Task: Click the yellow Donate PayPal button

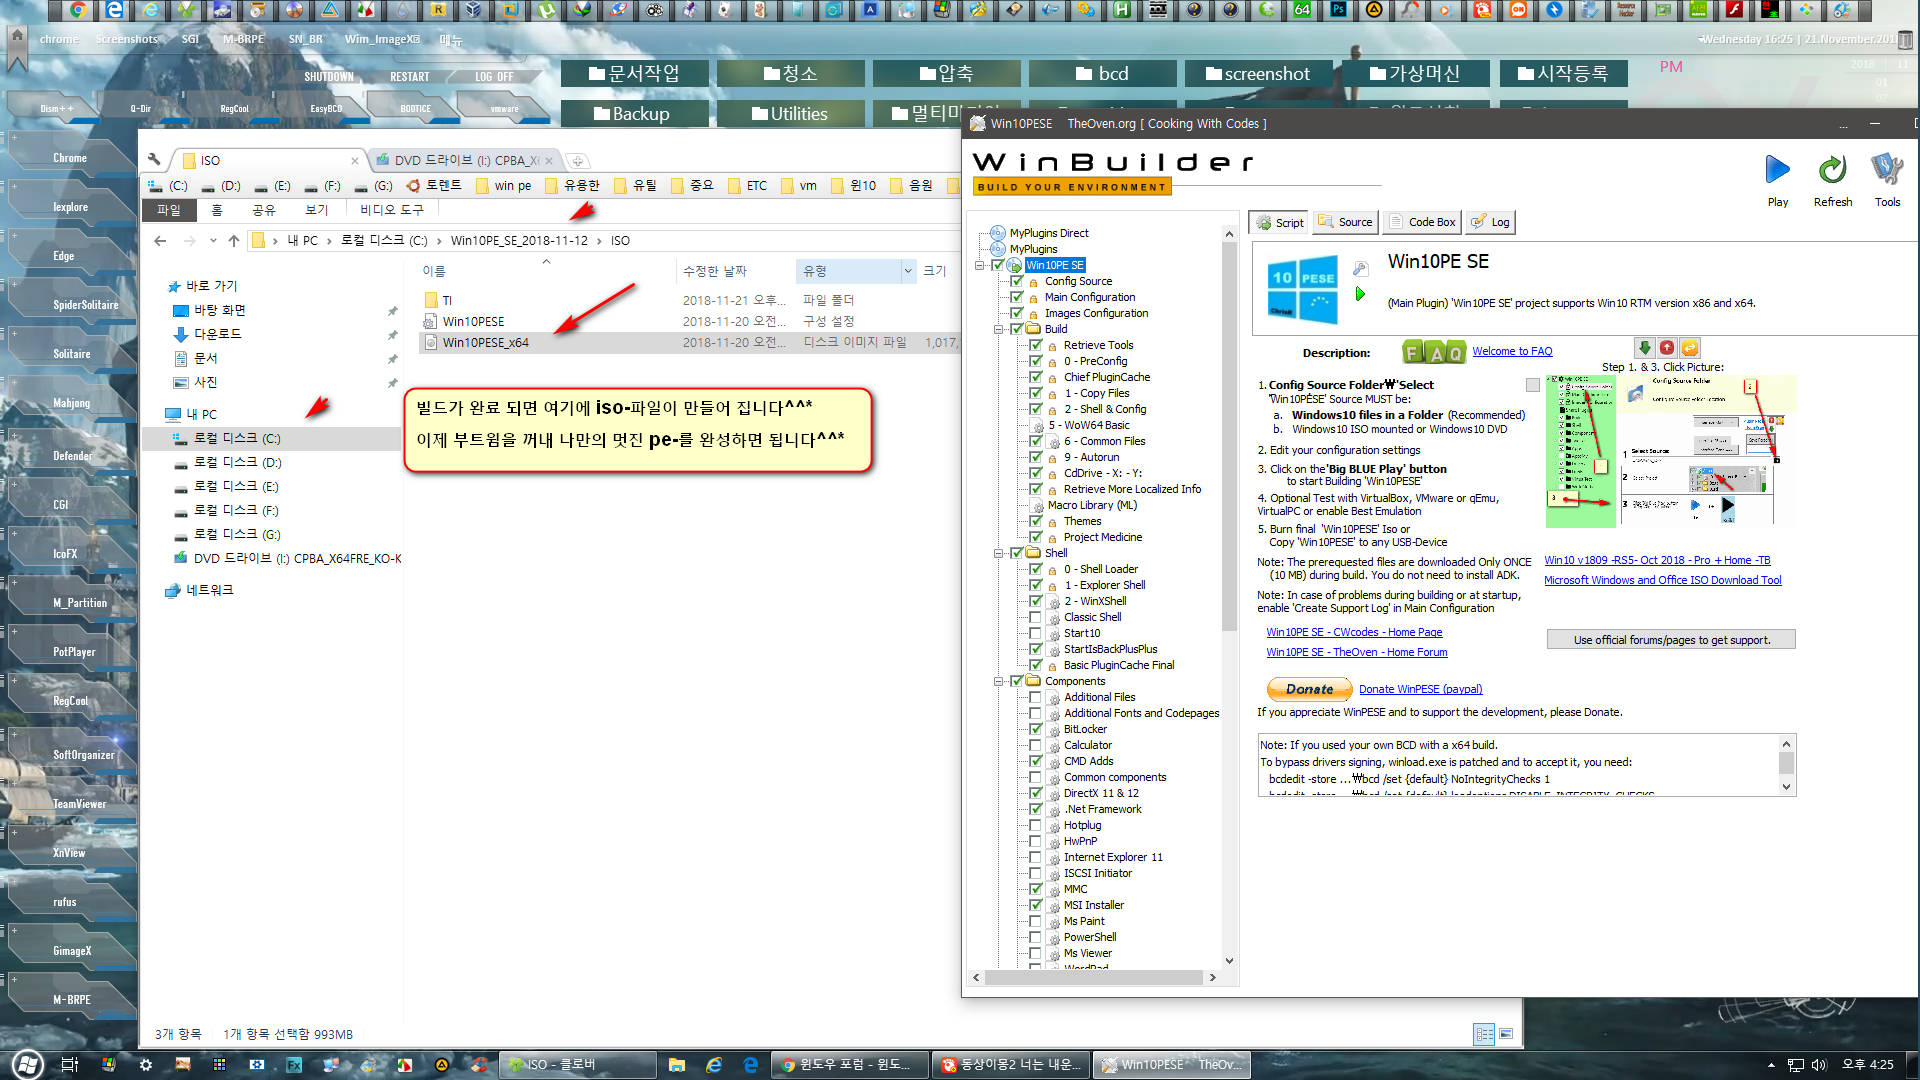Action: point(1309,689)
